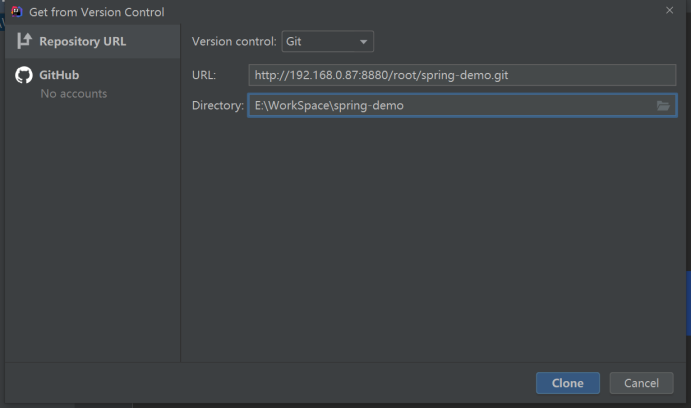692x408 pixels.
Task: Click the 'Directory:' label
Action: [x=218, y=106]
